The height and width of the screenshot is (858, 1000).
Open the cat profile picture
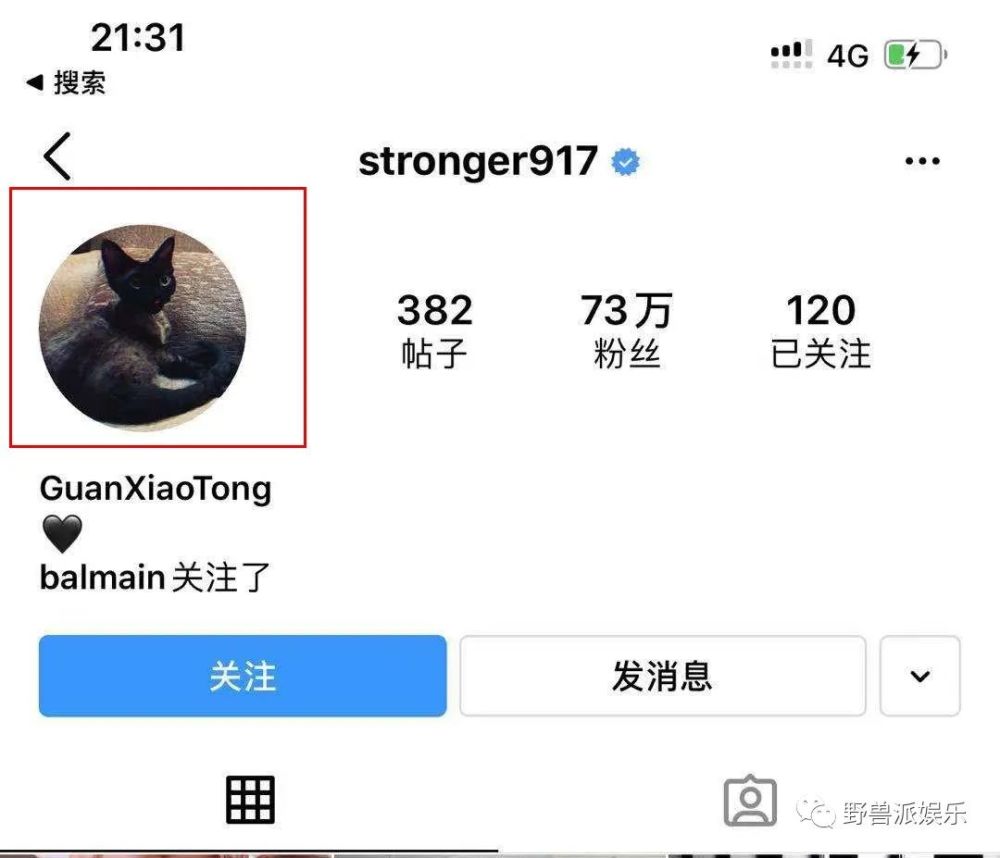tap(143, 328)
